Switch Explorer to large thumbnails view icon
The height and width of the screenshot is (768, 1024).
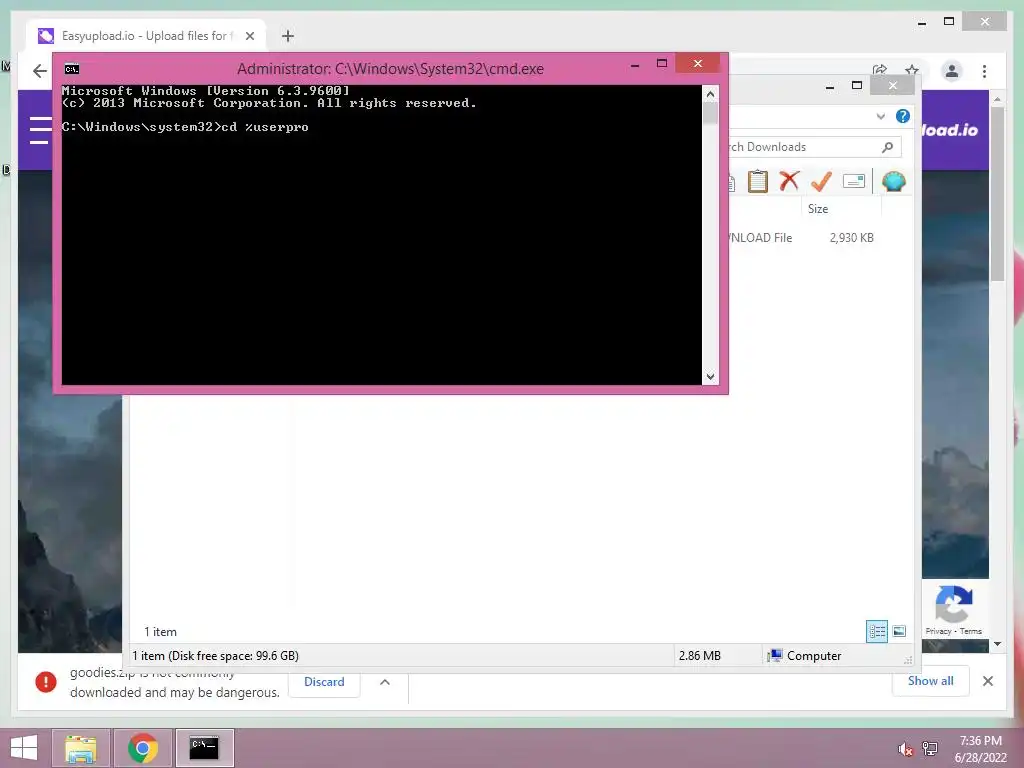tap(899, 631)
